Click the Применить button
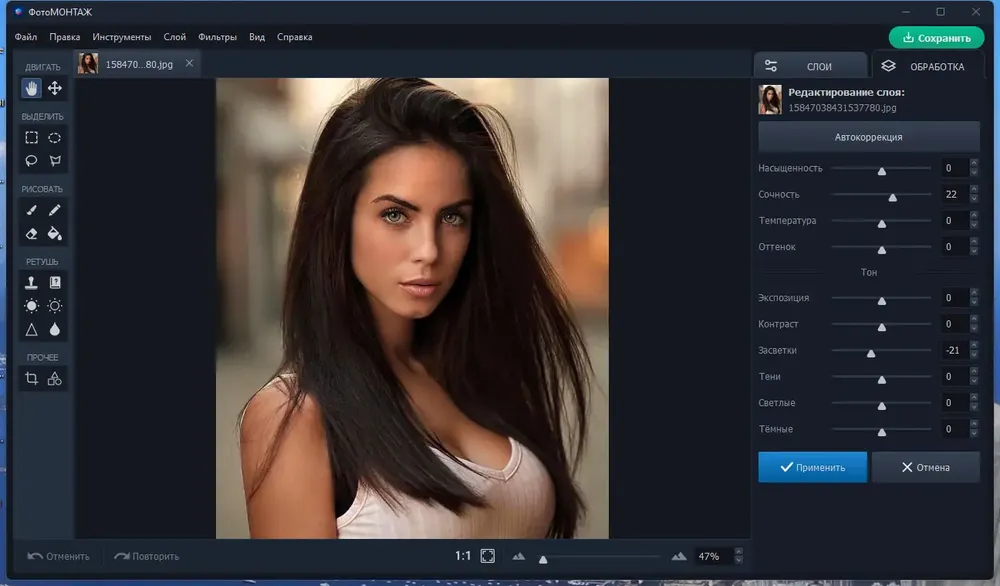This screenshot has width=1000, height=586. 812,467
